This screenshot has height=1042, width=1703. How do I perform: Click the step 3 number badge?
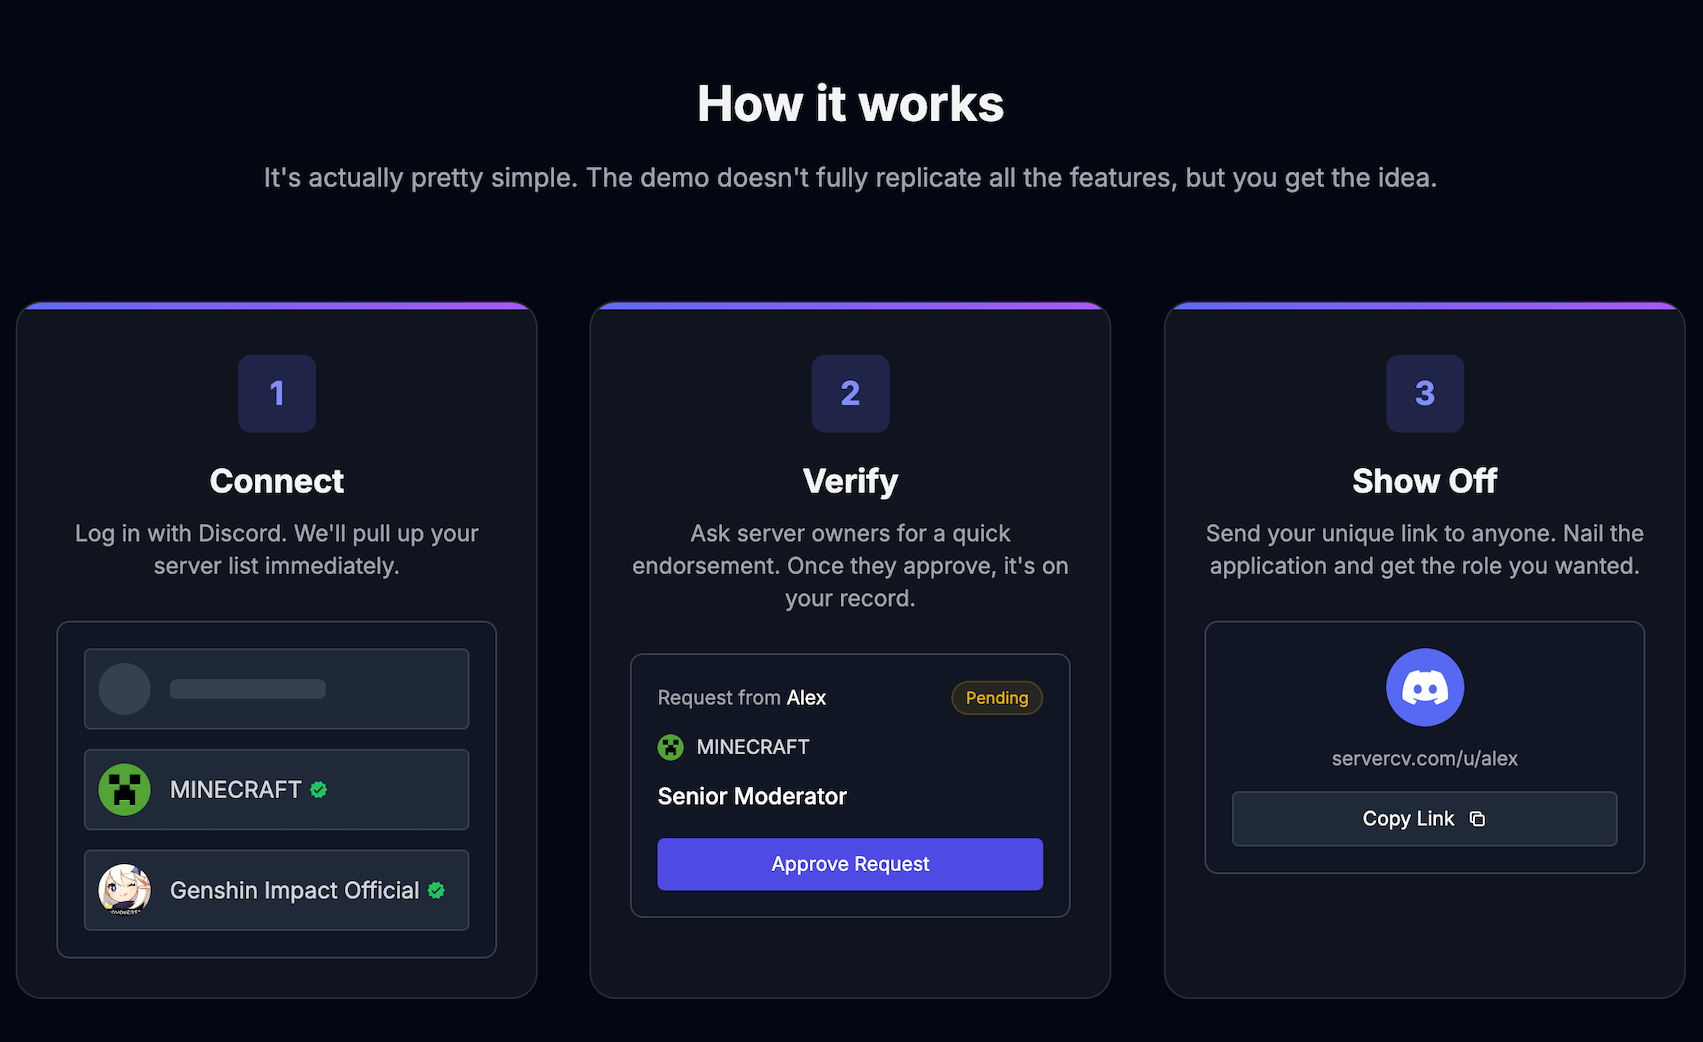point(1424,394)
